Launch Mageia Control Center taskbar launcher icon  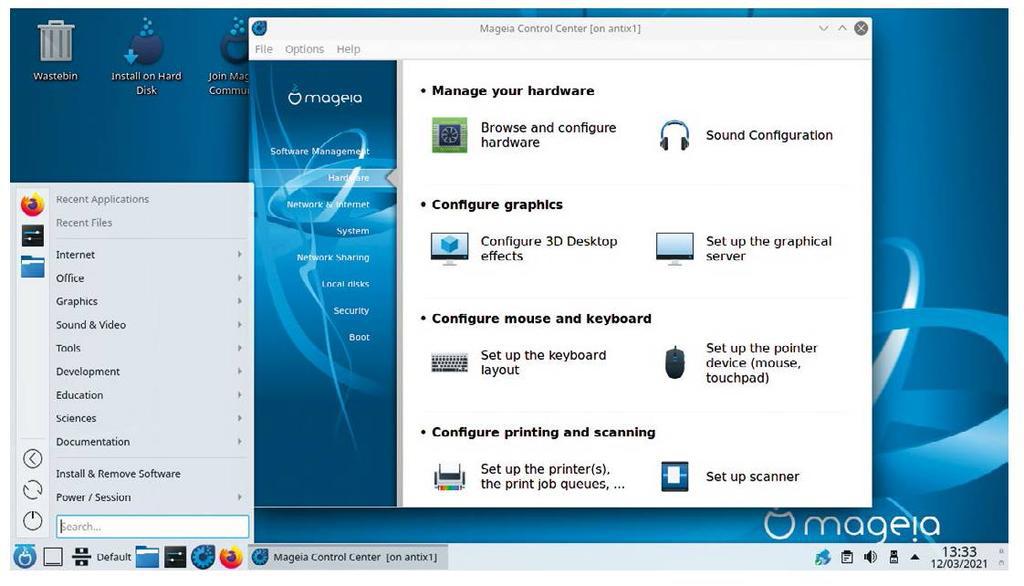203,557
